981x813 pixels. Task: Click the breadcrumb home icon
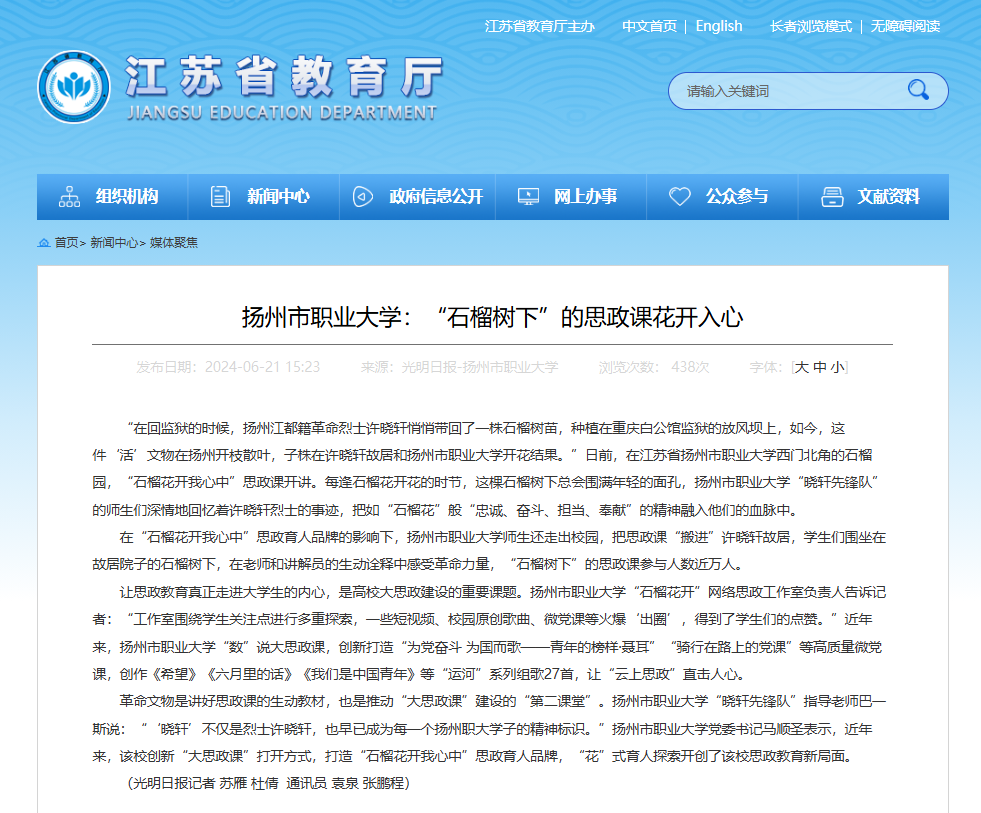44,243
